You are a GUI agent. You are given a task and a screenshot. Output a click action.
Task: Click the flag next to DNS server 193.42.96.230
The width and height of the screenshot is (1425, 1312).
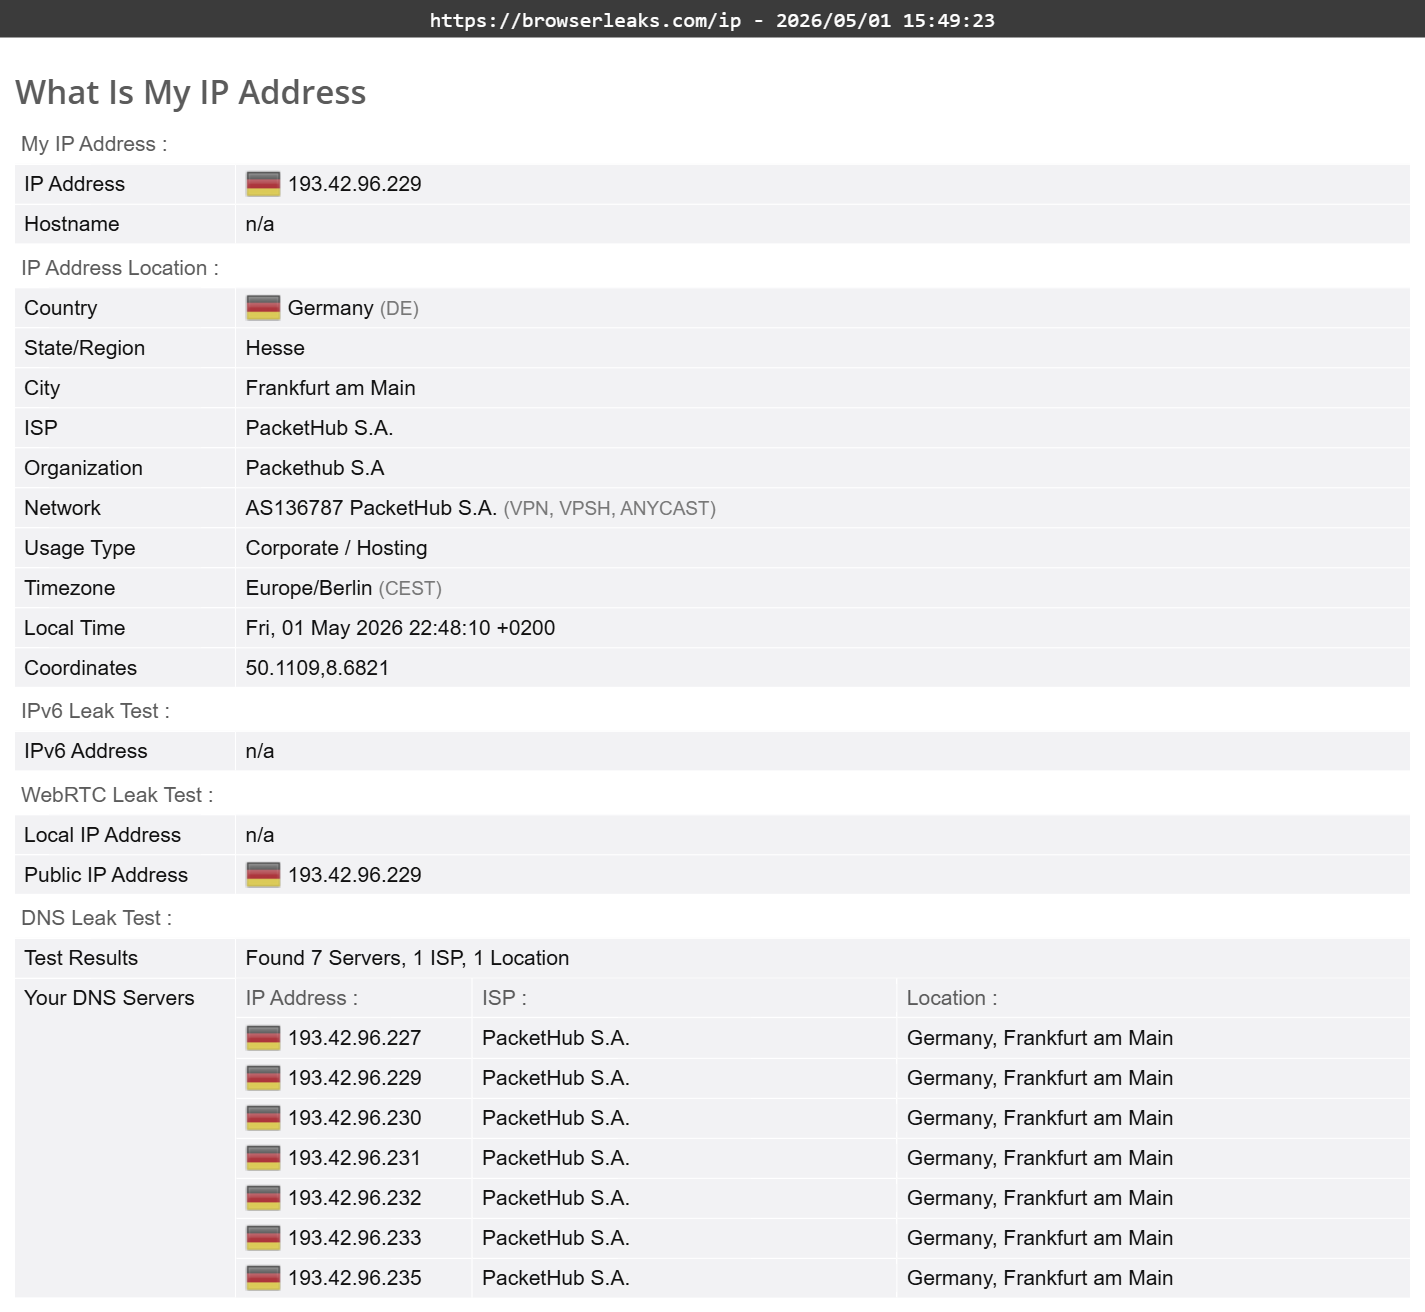click(x=263, y=1118)
